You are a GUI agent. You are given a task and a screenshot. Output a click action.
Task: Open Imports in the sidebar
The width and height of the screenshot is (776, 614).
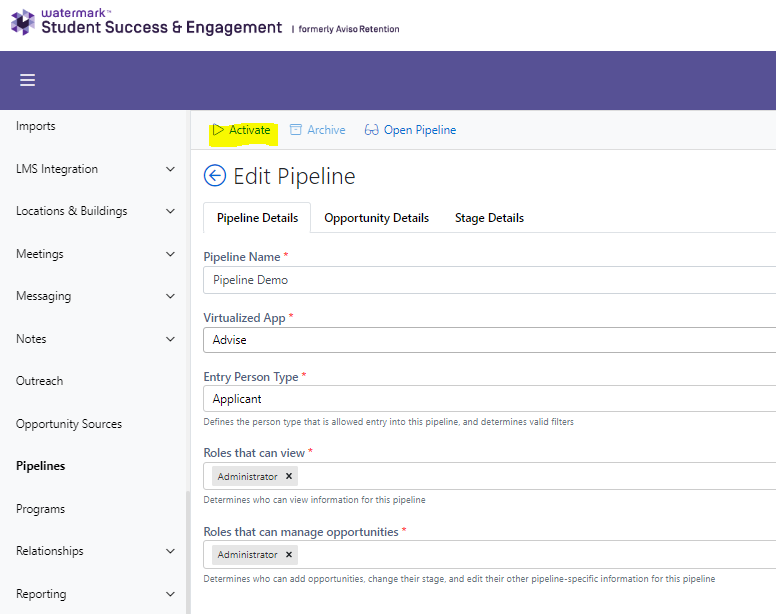(36, 126)
